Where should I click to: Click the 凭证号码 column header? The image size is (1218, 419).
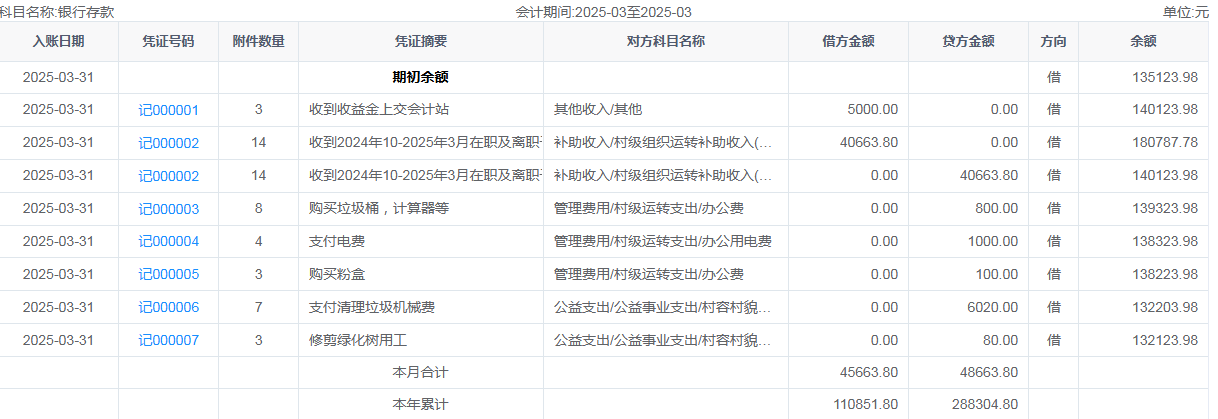click(x=168, y=41)
